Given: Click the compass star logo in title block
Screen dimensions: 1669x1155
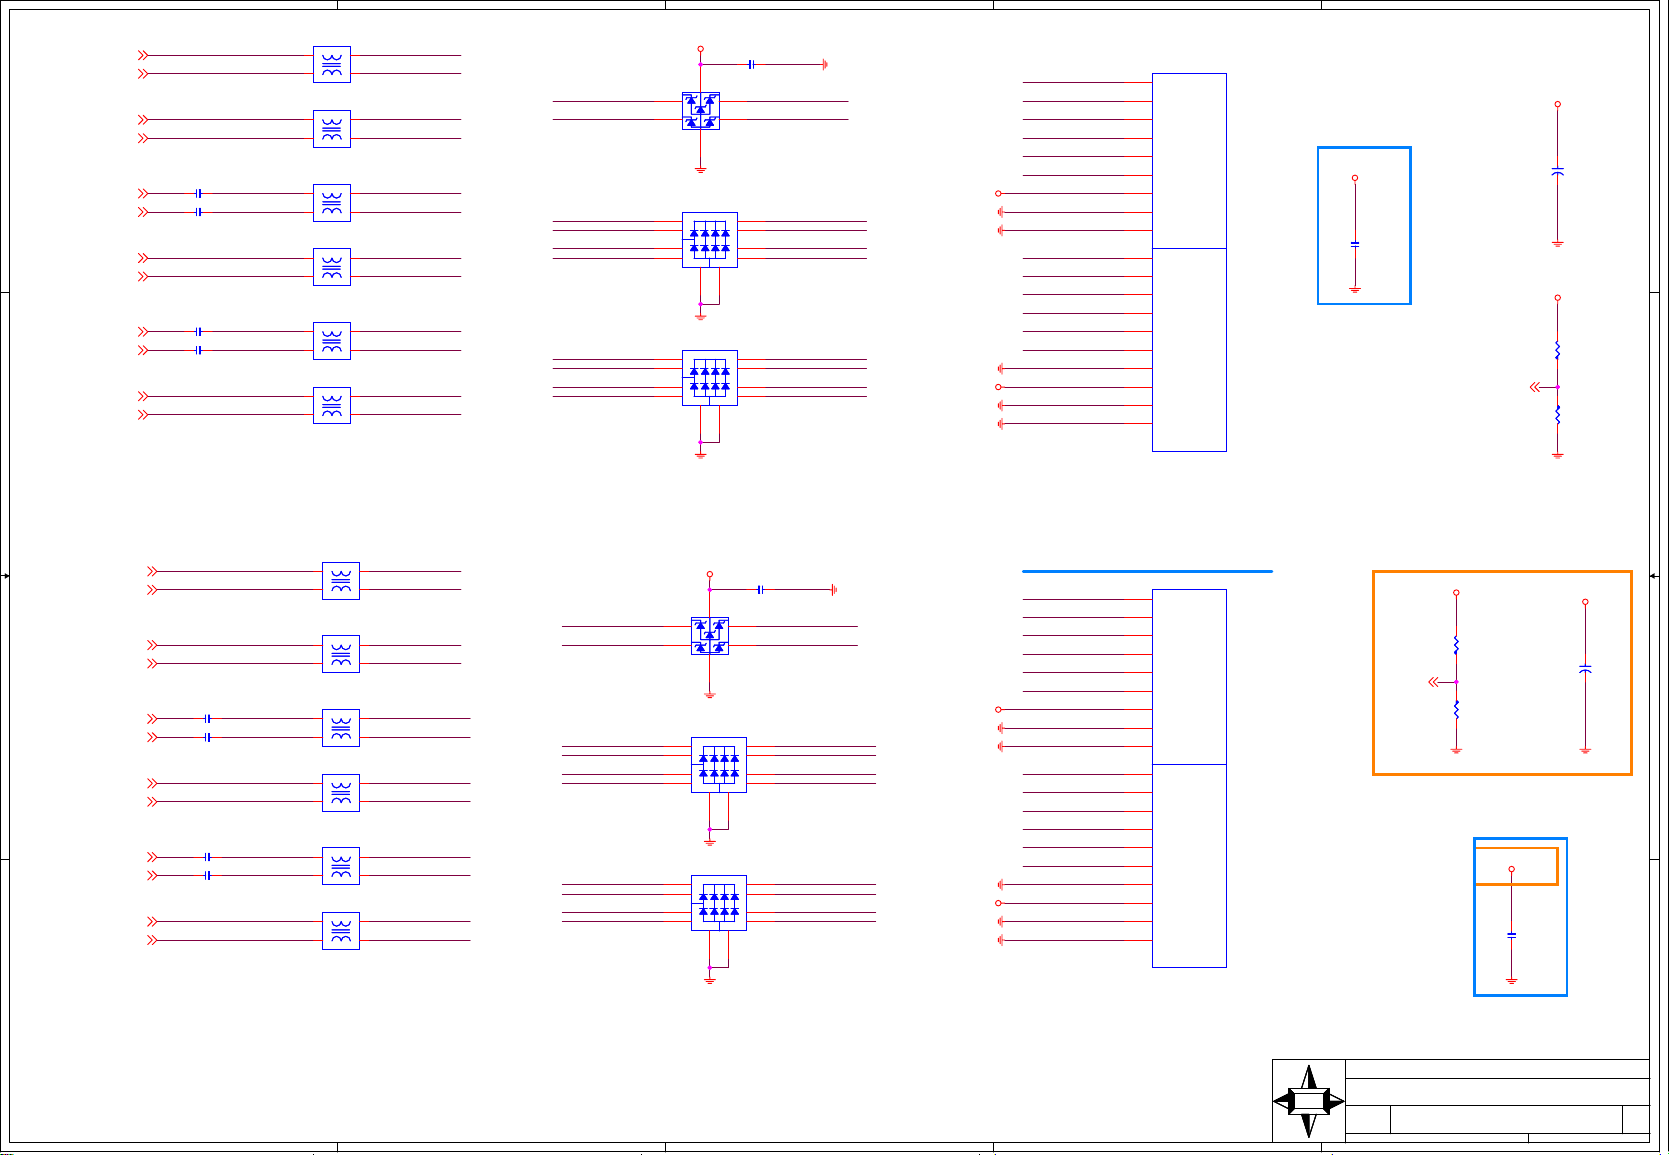Looking at the screenshot, I should [x=1308, y=1101].
